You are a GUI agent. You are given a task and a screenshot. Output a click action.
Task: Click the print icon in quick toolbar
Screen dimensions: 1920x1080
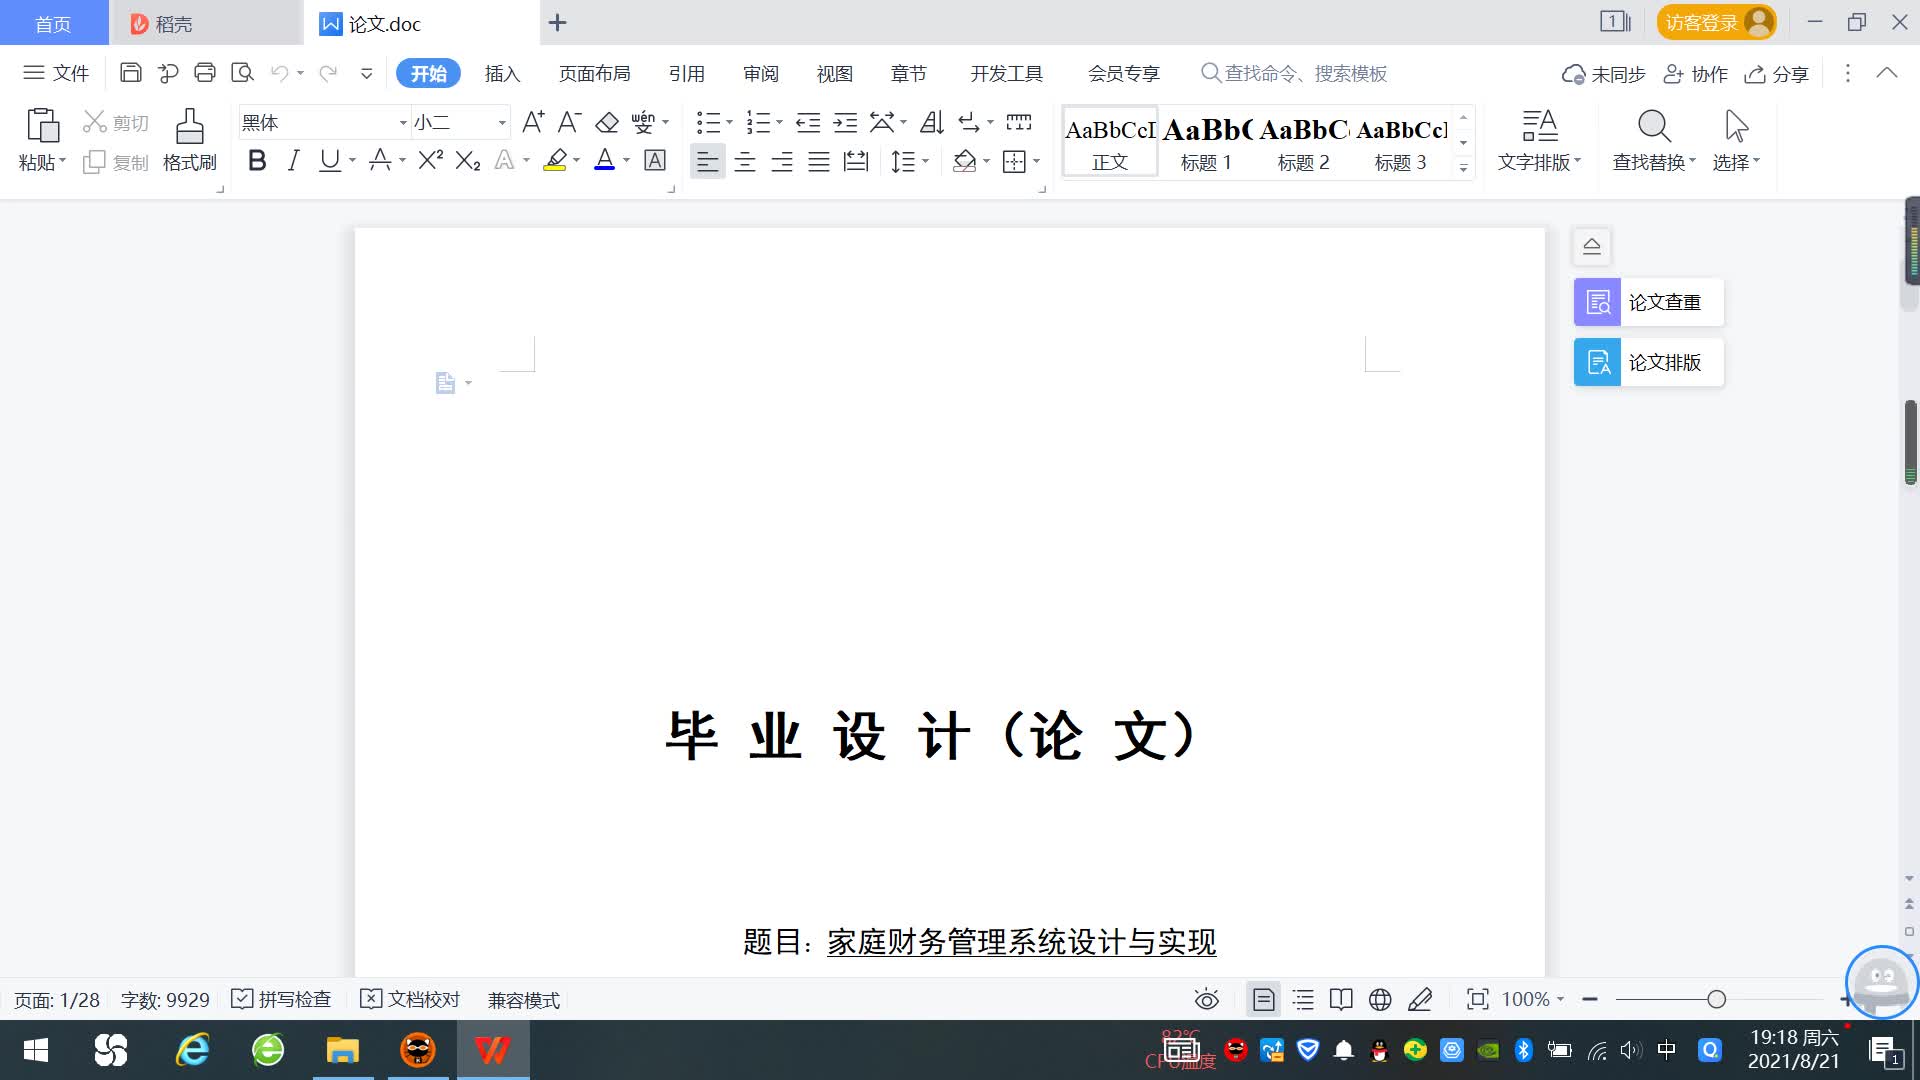click(205, 73)
